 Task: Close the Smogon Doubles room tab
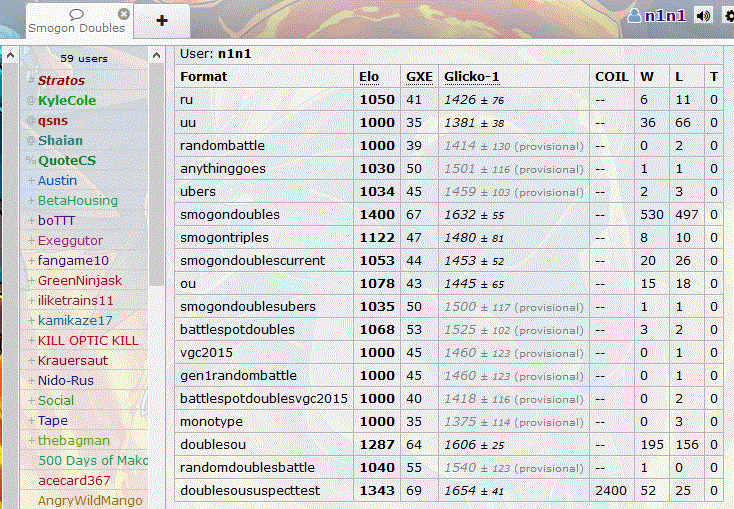click(123, 14)
